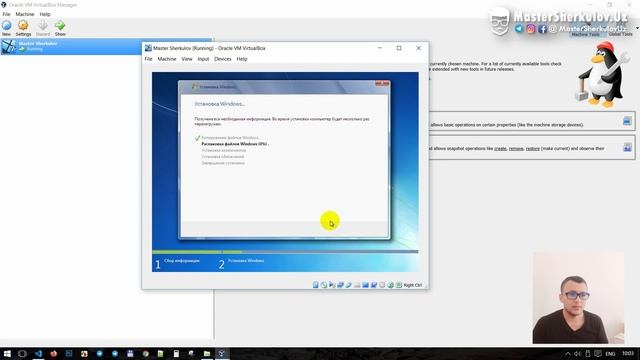This screenshot has width=640, height=360.
Task: Click the network adapter status bar icon
Action: [x=340, y=285]
